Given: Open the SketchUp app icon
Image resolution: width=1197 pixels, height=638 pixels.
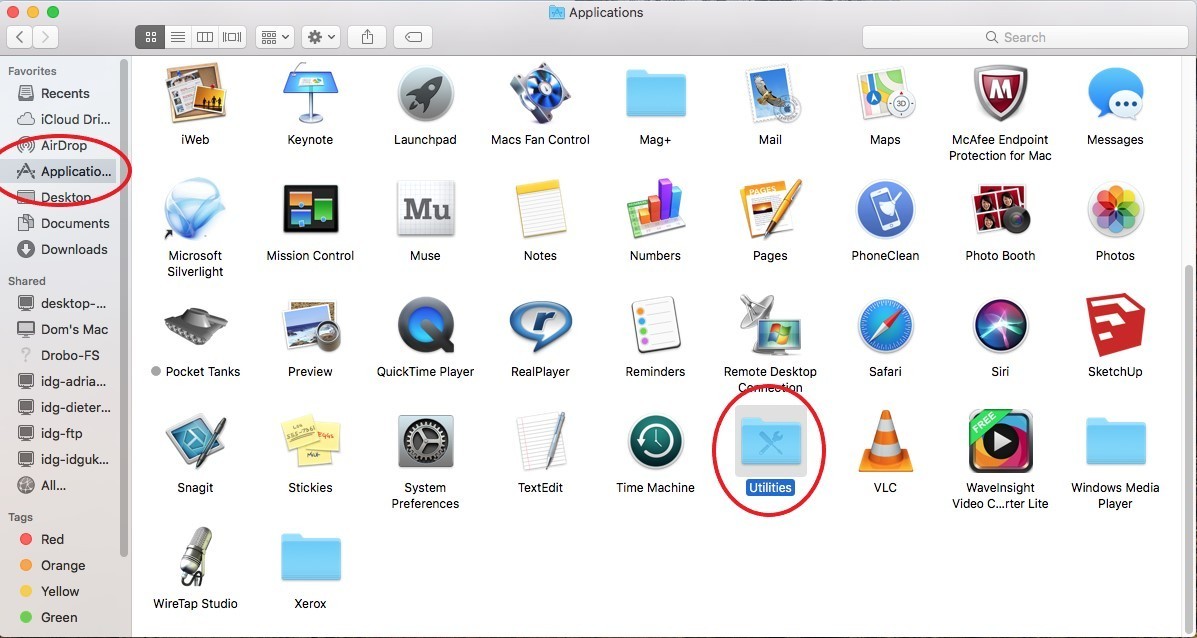Looking at the screenshot, I should [1115, 326].
